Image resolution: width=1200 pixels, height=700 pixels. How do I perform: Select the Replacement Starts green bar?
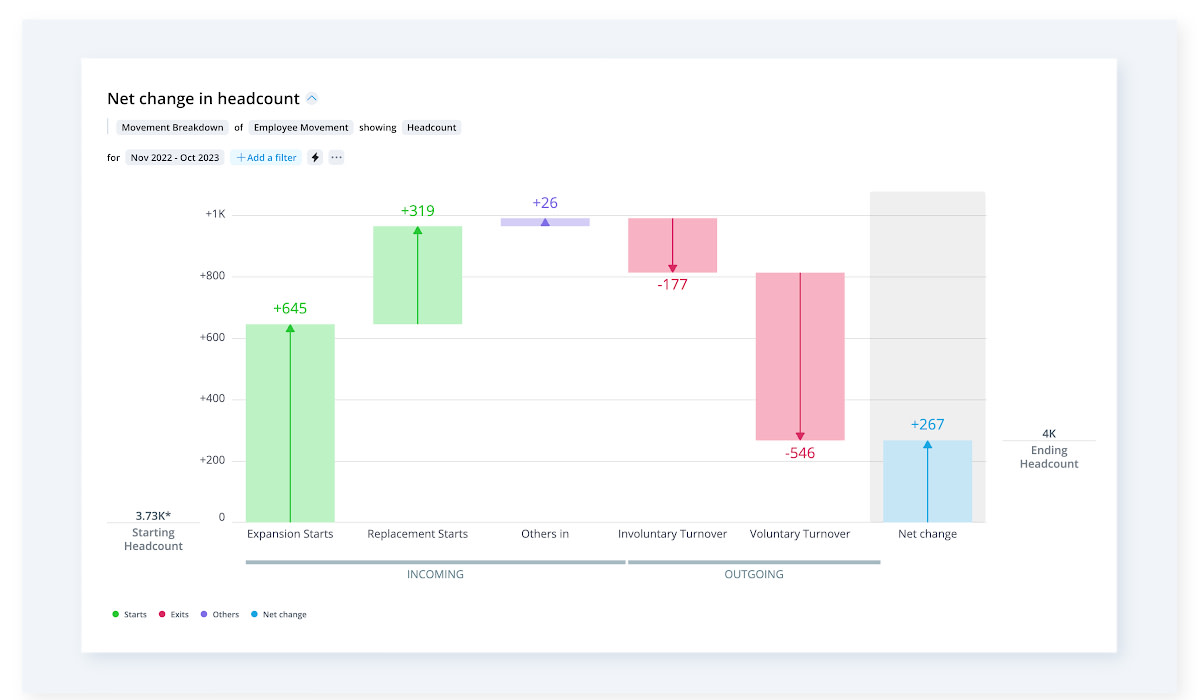pos(418,275)
